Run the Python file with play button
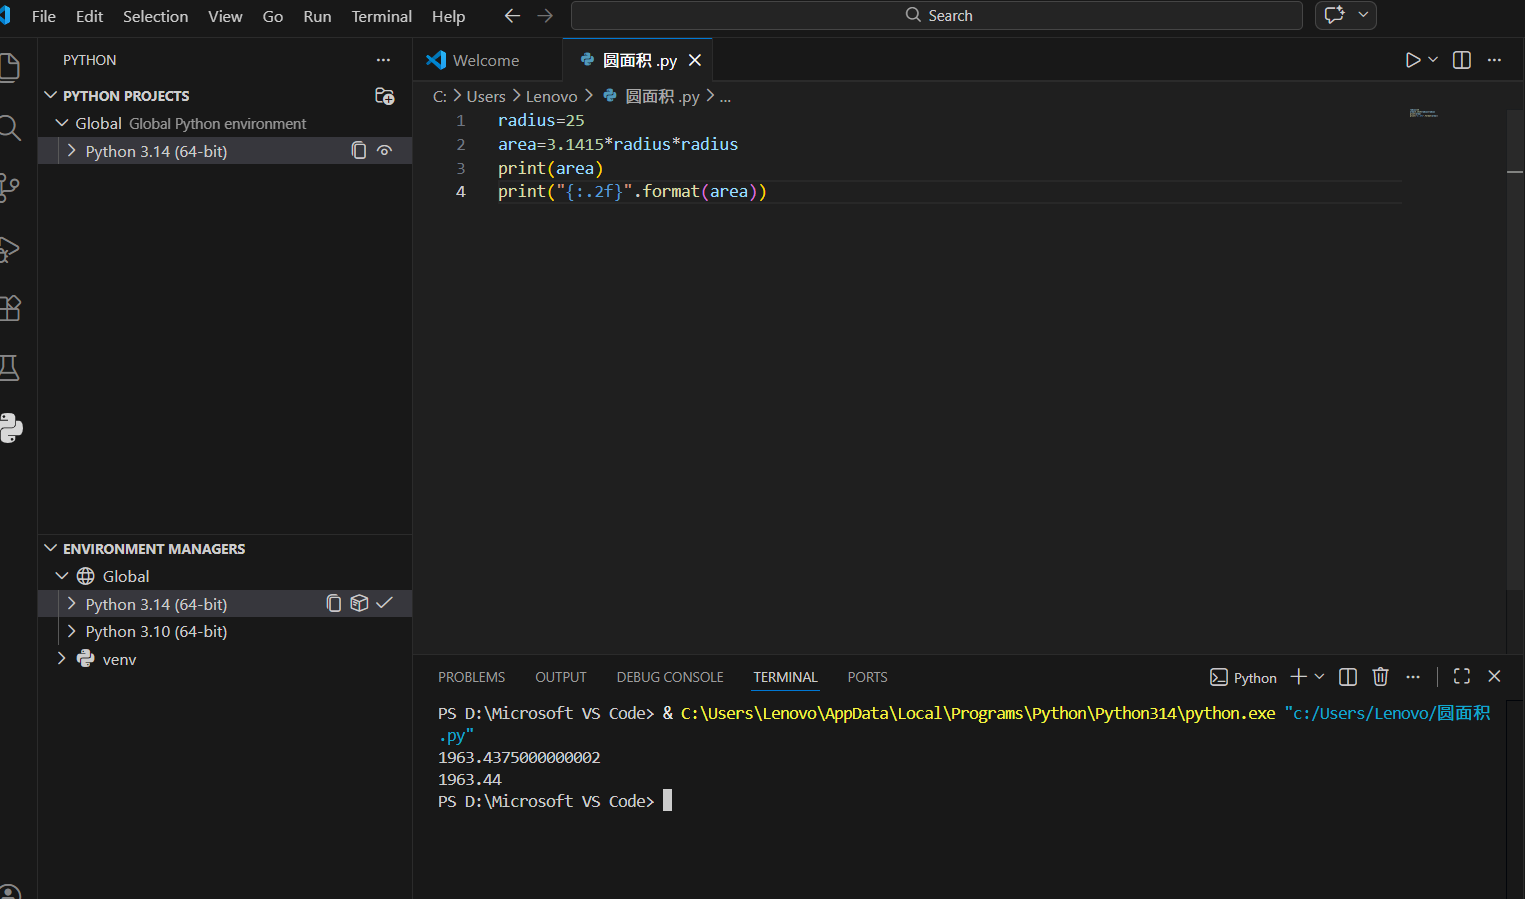This screenshot has width=1525, height=899. [x=1412, y=60]
